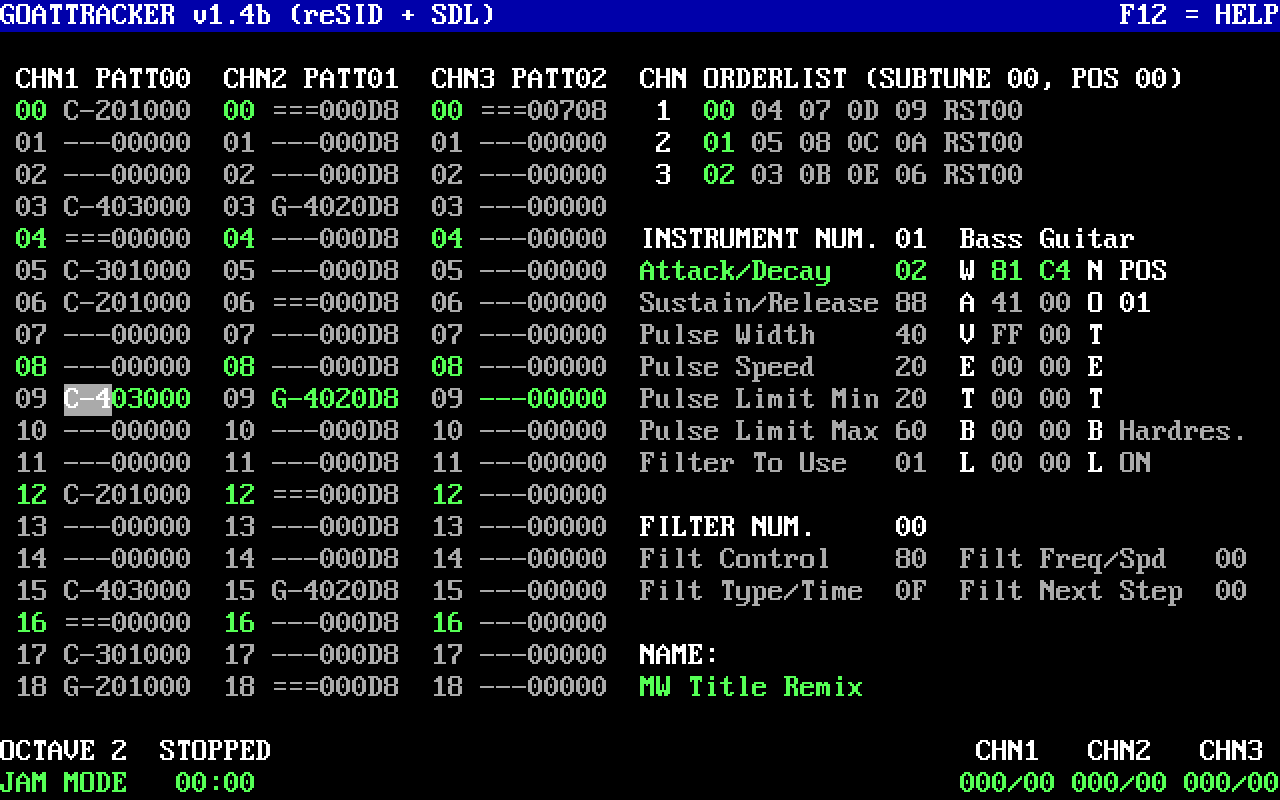Select orderlist channel 3 entry 02

click(719, 175)
